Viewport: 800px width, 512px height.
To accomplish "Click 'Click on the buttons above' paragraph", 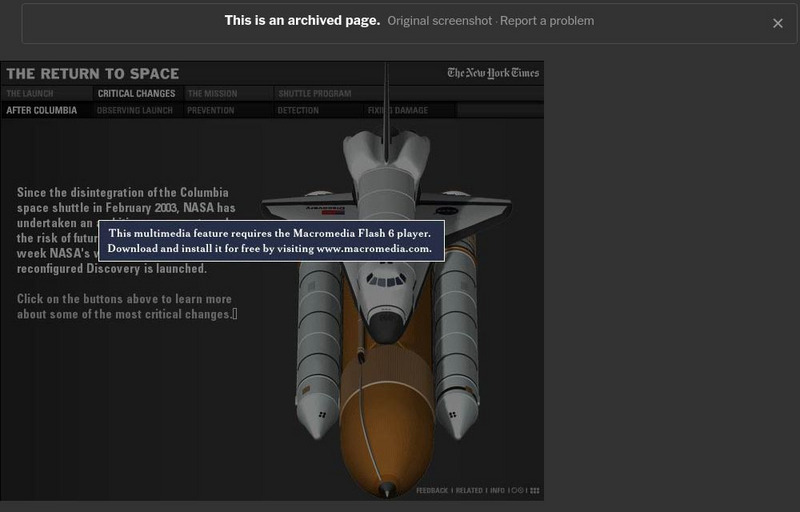I will [x=127, y=306].
